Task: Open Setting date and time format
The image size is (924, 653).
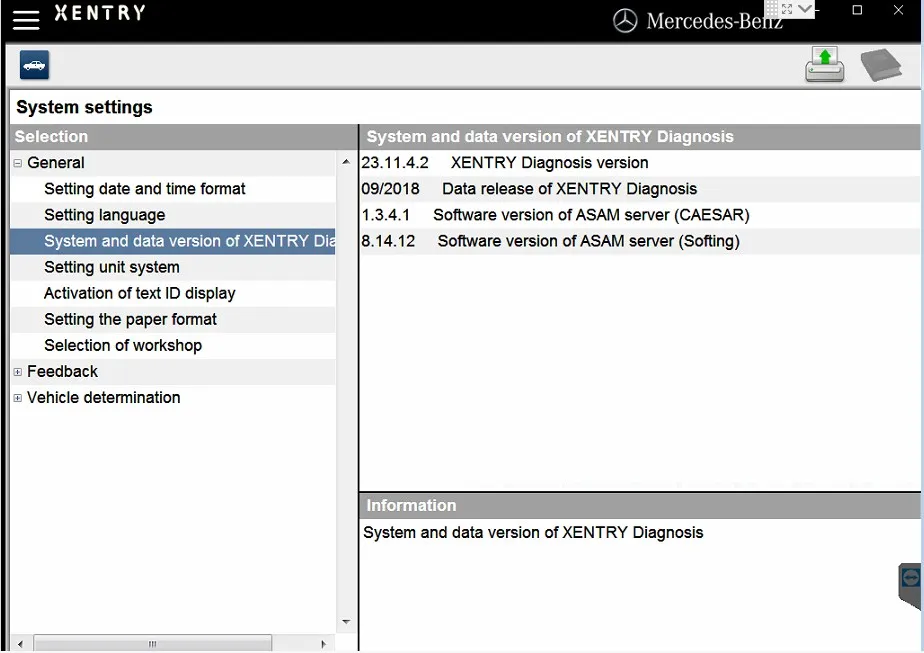Action: point(144,189)
